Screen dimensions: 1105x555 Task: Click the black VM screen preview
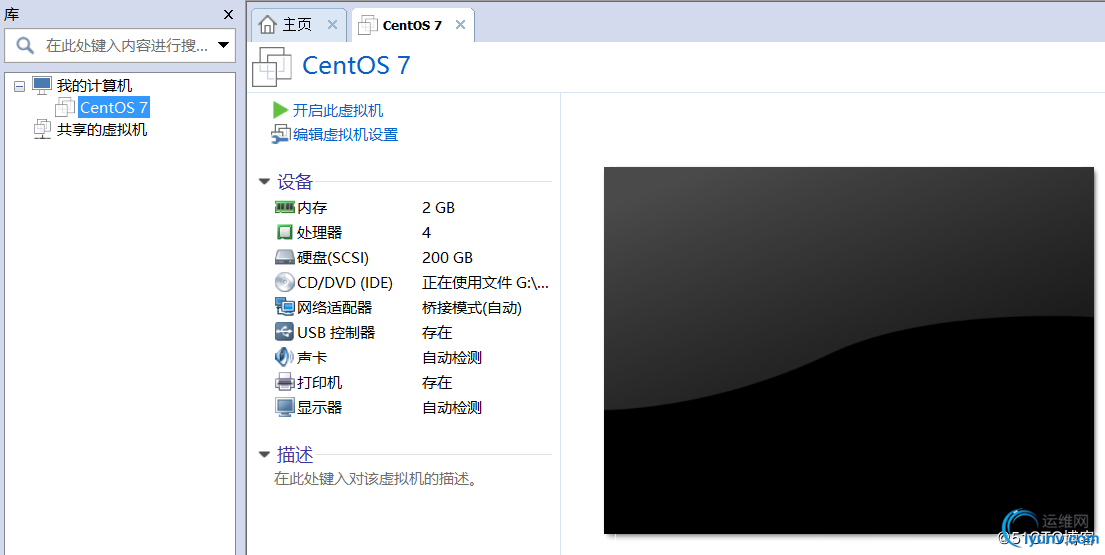848,350
